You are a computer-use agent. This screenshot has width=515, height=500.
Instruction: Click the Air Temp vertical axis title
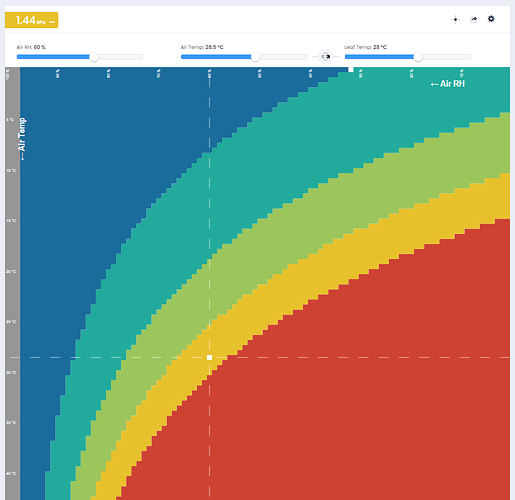coord(22,139)
